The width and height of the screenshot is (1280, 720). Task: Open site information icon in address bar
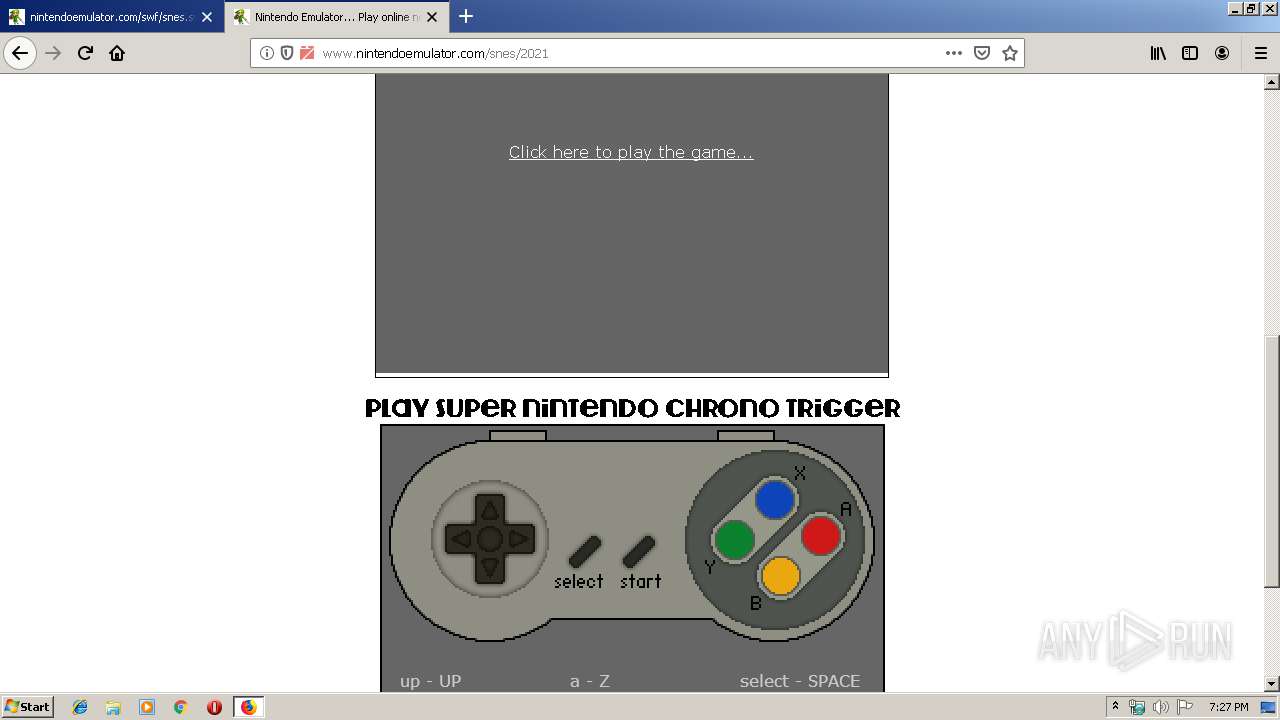click(267, 53)
